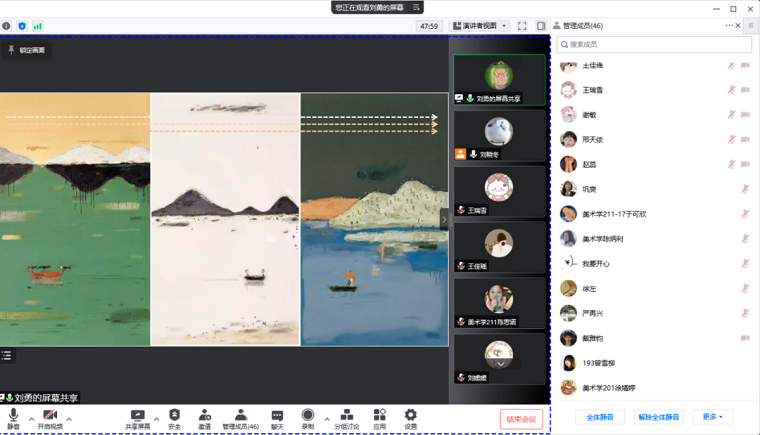Click hamburger menu icon at top-right corner
Viewport: 760px width, 435px height.
752,25
